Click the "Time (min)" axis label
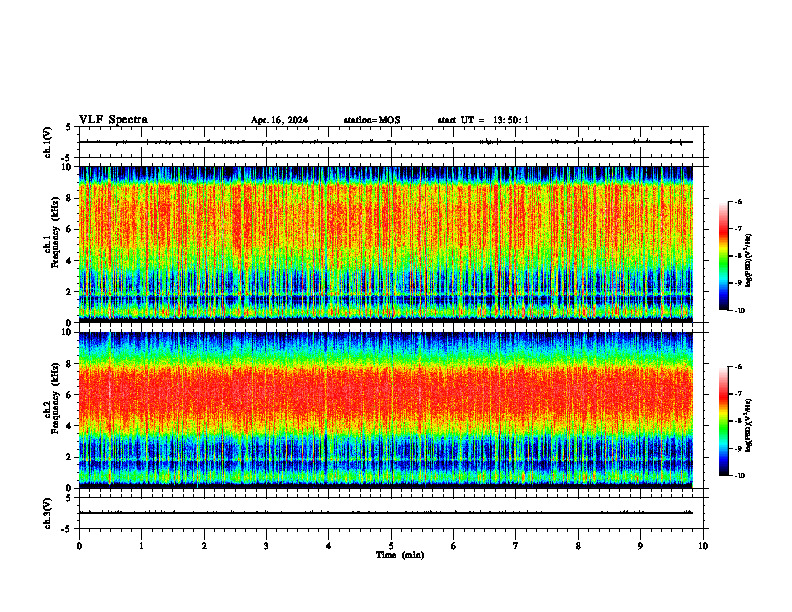Viewport: 792px width, 612px height. 400,555
